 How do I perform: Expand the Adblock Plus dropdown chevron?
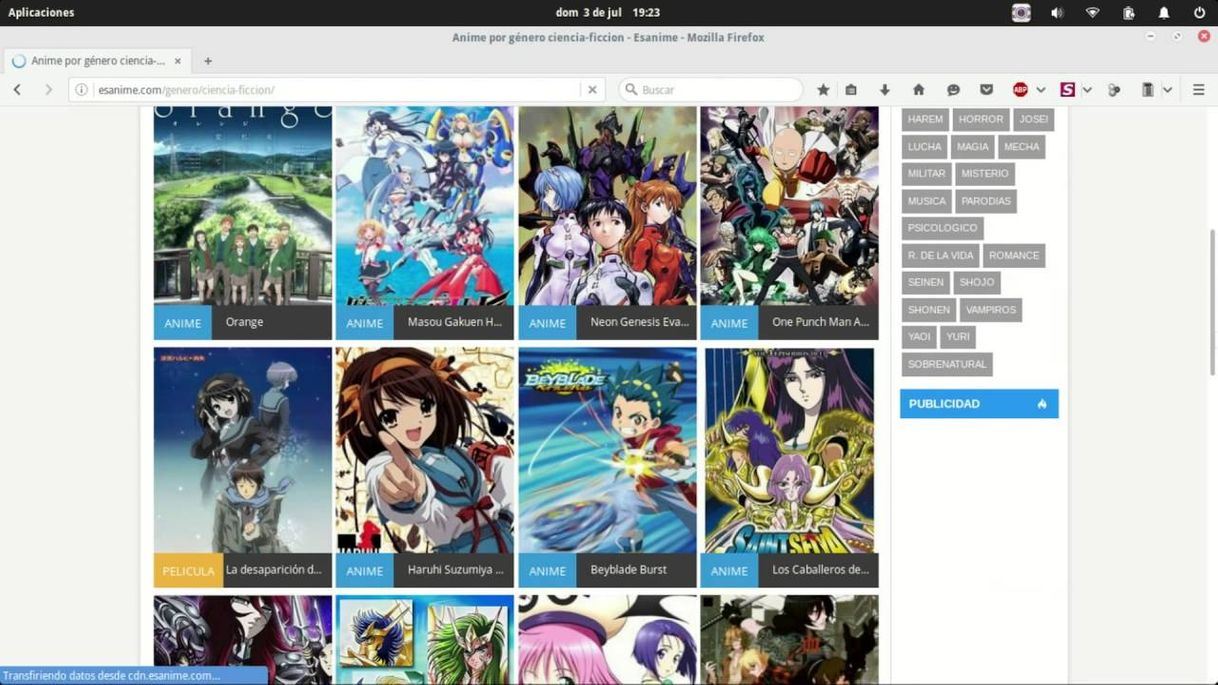[x=1041, y=89]
